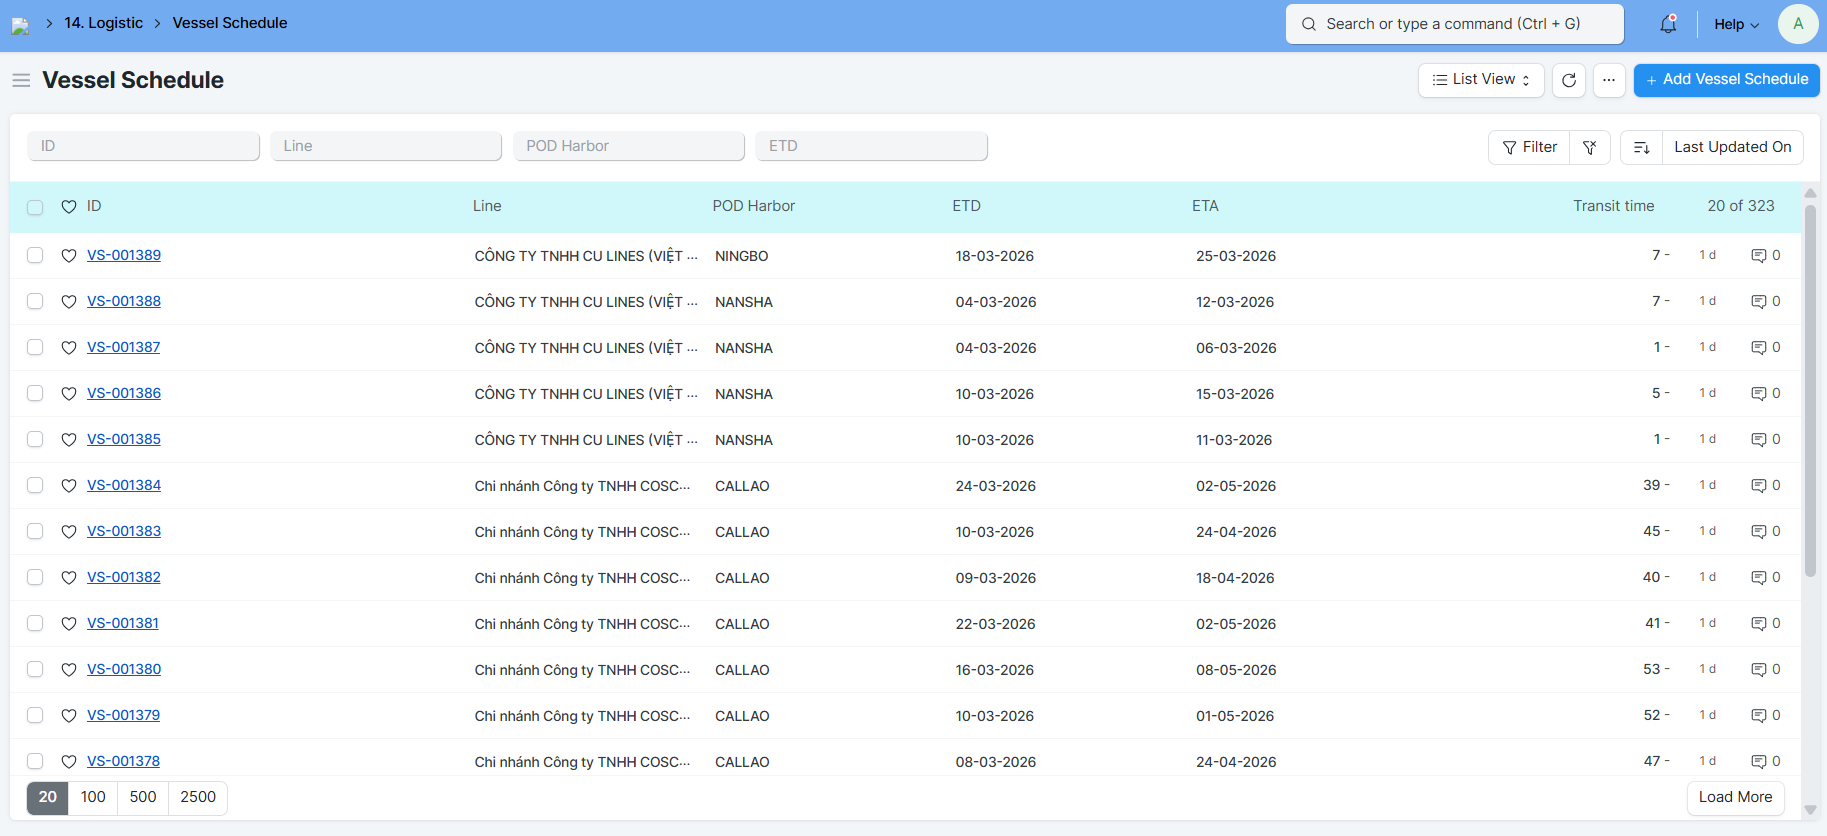This screenshot has width=1827, height=836.
Task: Open the three-dots more options menu
Action: (x=1609, y=80)
